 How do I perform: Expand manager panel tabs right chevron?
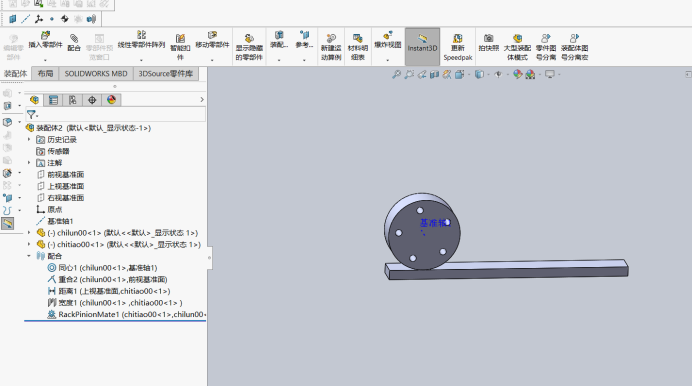[202, 100]
